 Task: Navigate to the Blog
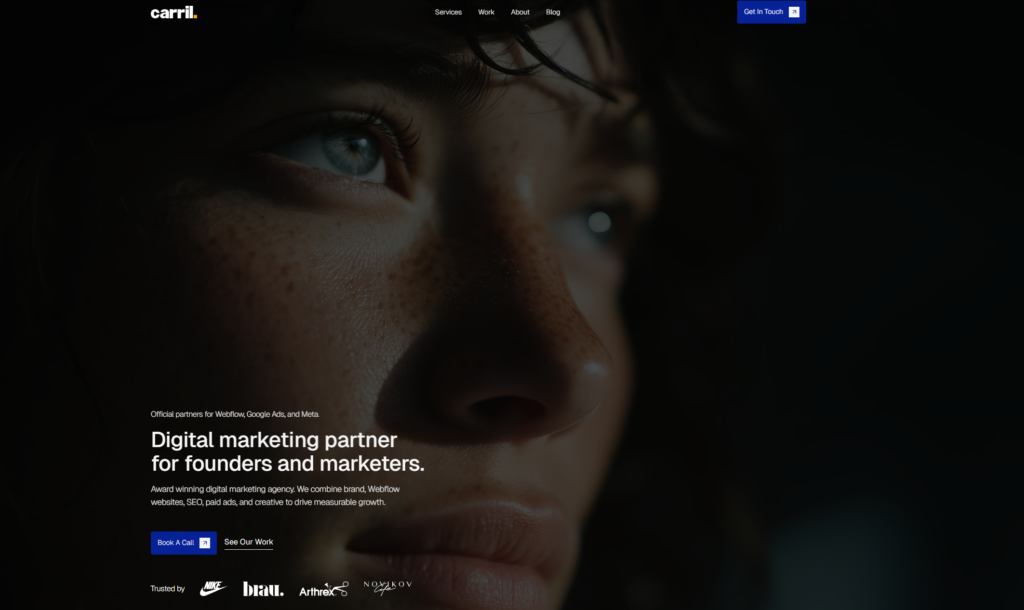click(553, 12)
